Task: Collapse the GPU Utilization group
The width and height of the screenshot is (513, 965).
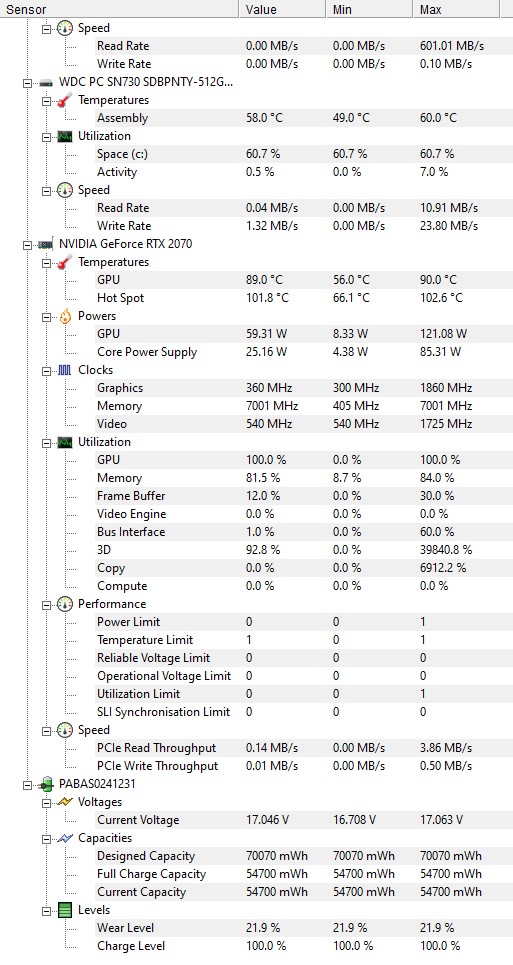Action: (46, 442)
